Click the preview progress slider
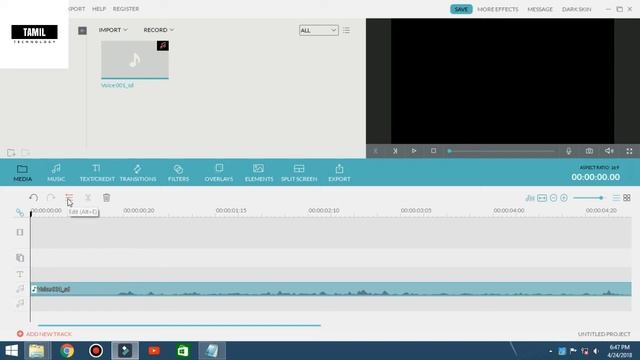Viewport: 640px width, 360px height. click(501, 151)
